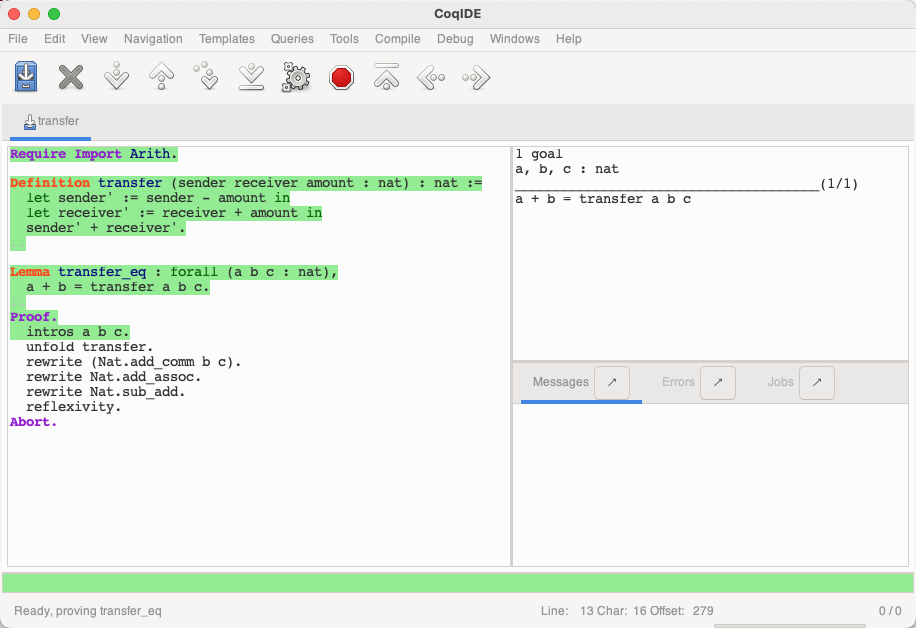
Task: Open the Debug menu
Action: [455, 39]
